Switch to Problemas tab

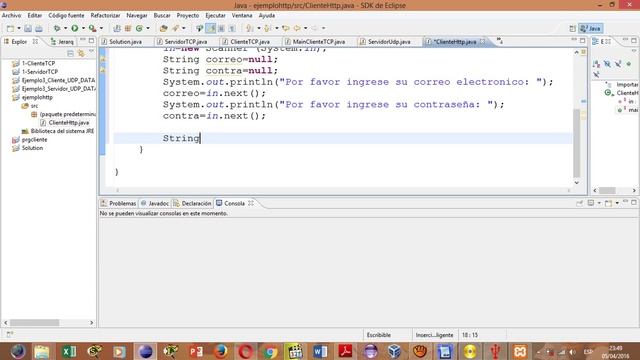[x=118, y=203]
